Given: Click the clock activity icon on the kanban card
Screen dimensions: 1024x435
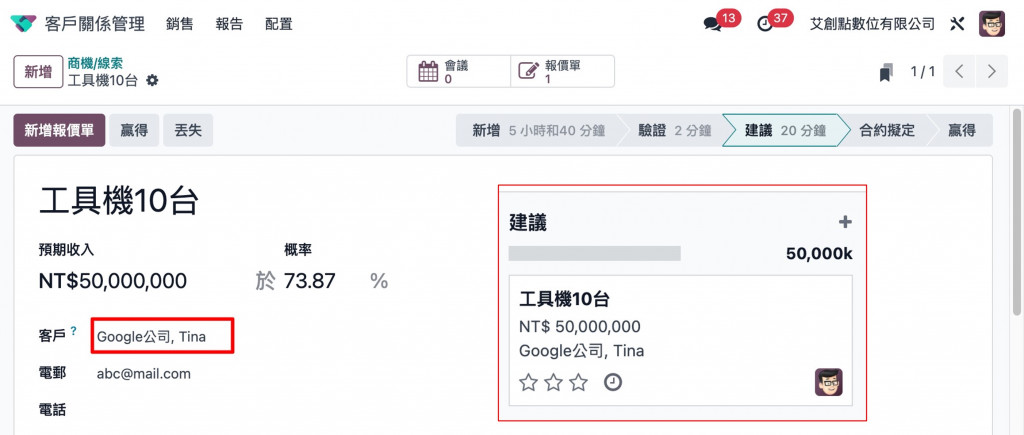Looking at the screenshot, I should tap(613, 382).
